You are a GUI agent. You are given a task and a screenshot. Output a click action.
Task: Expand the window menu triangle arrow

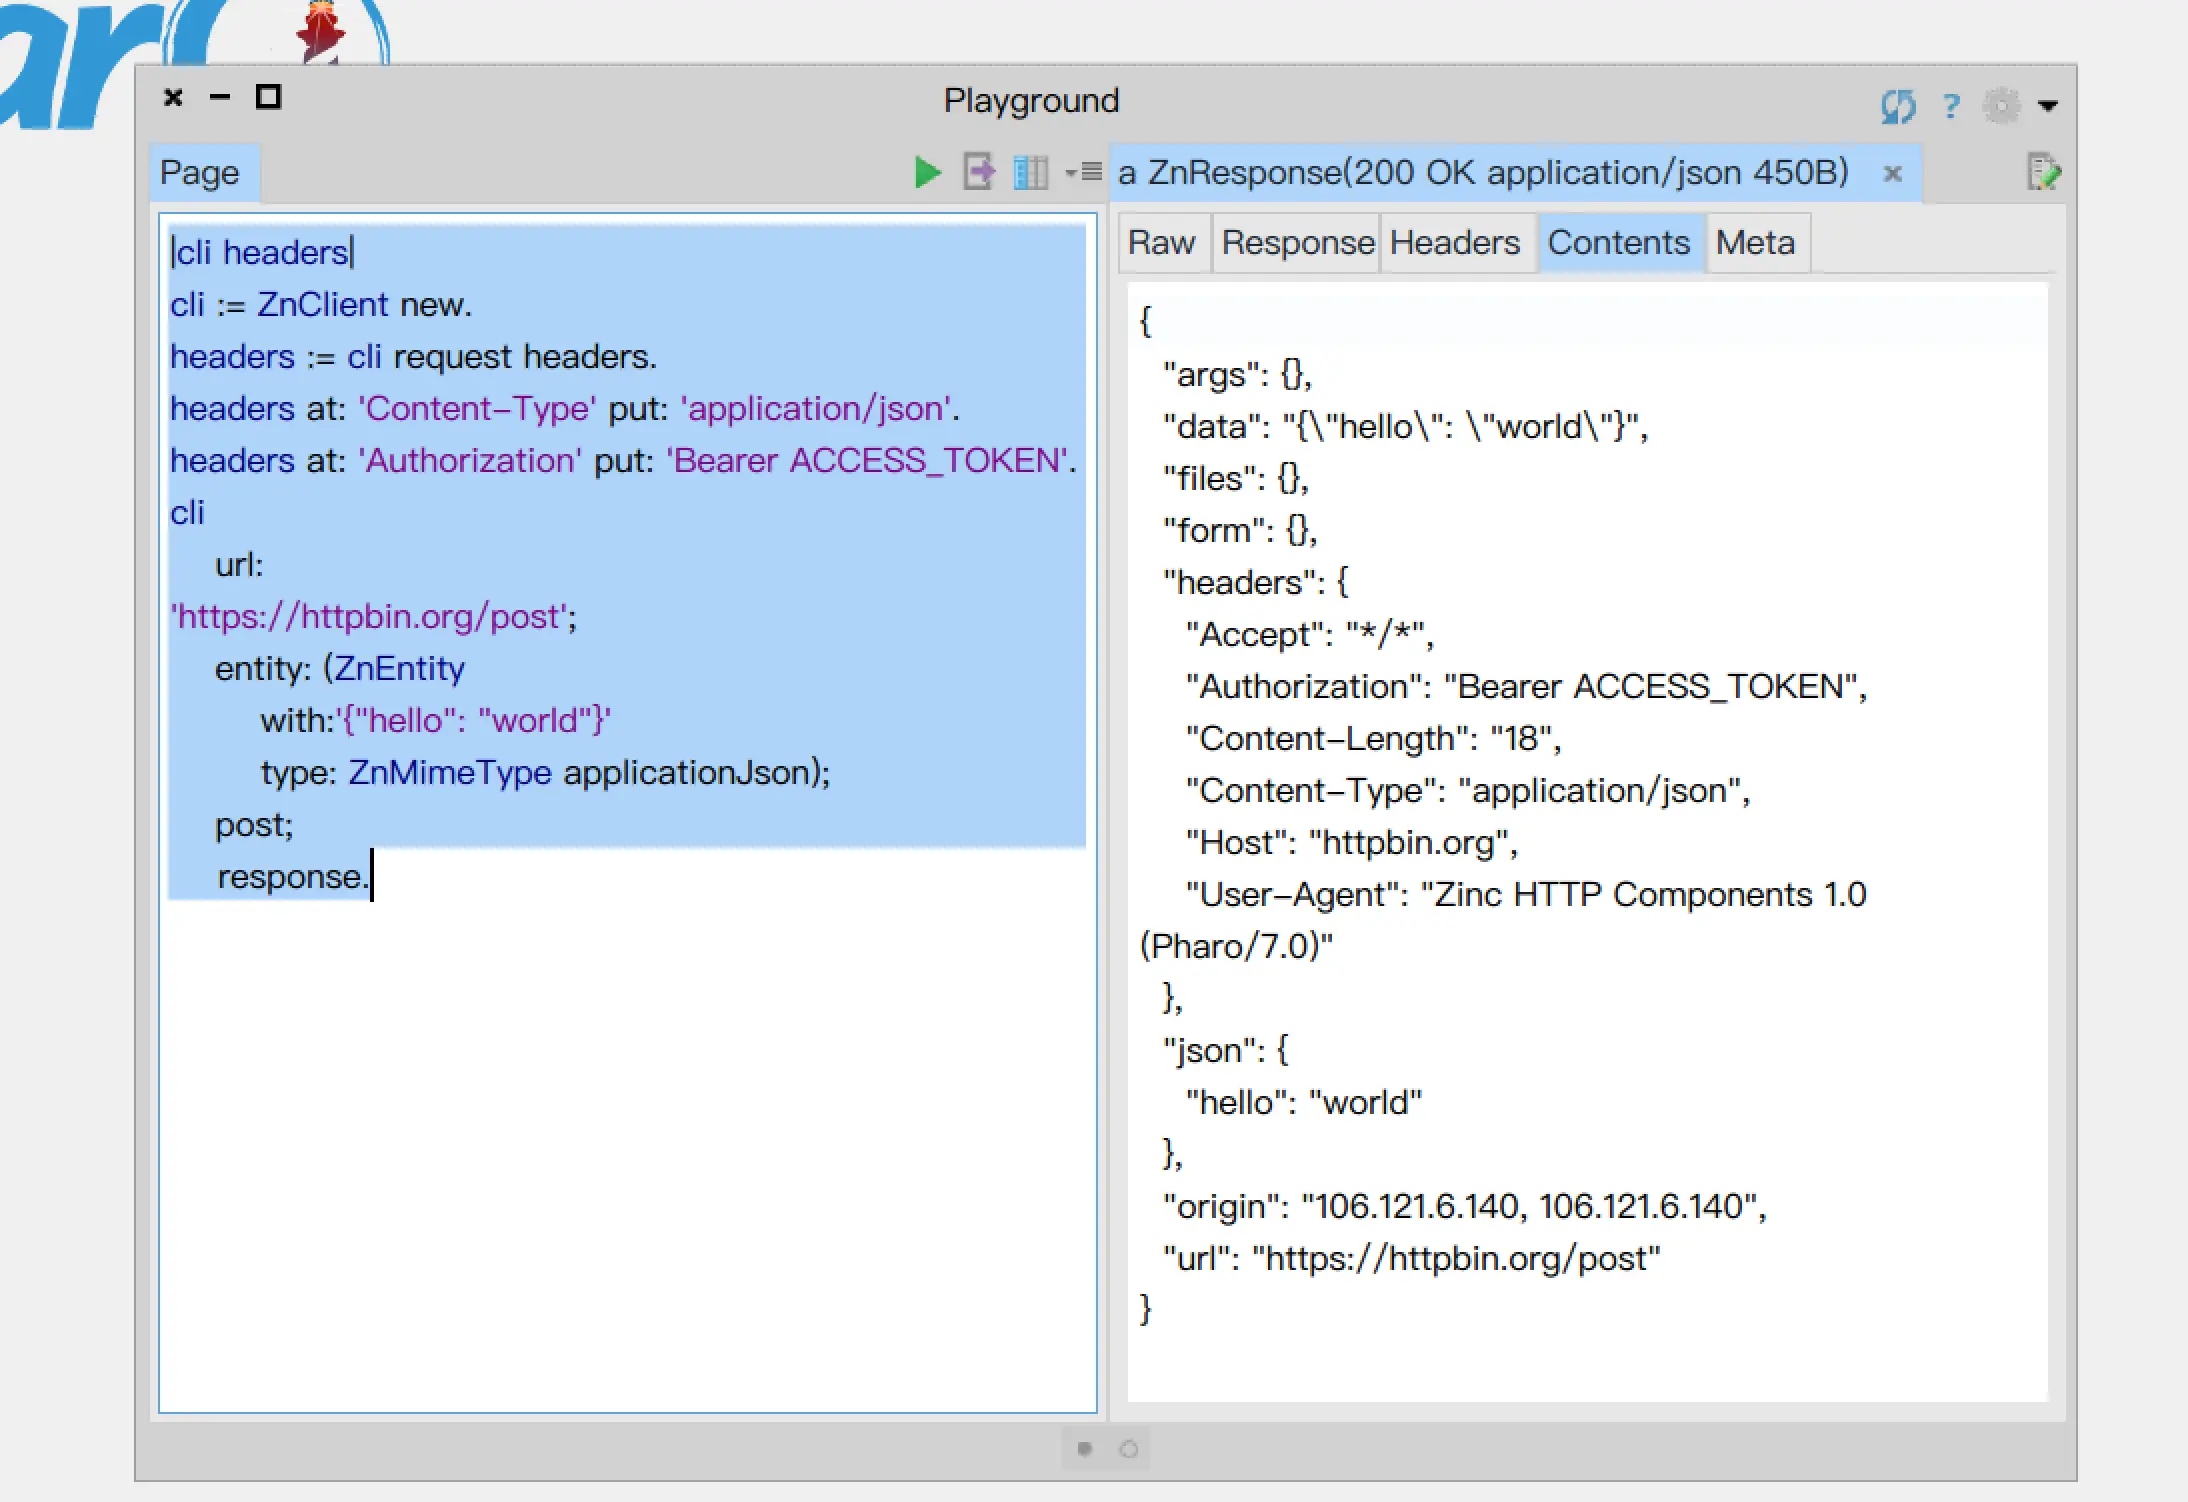2048,106
